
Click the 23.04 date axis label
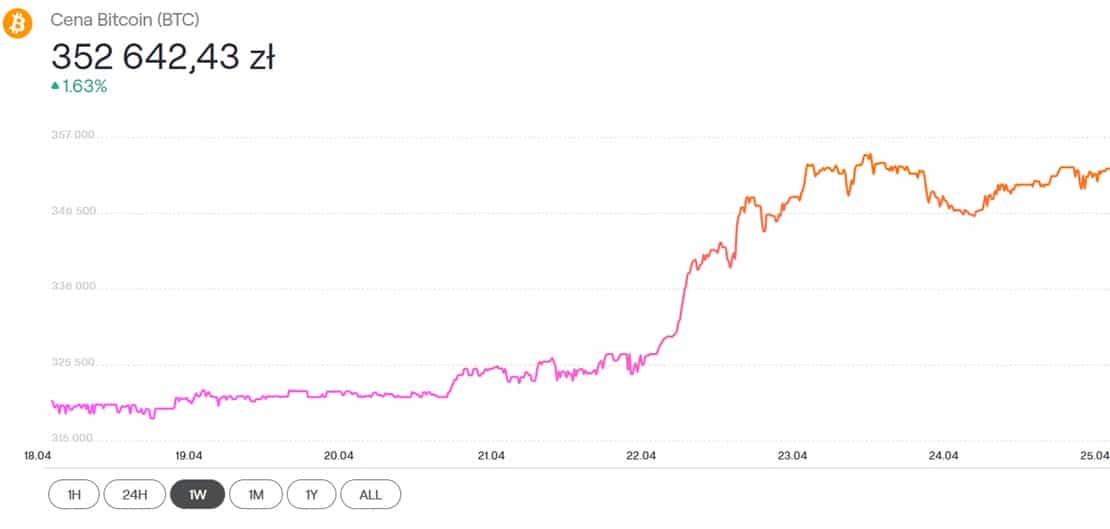[x=793, y=455]
